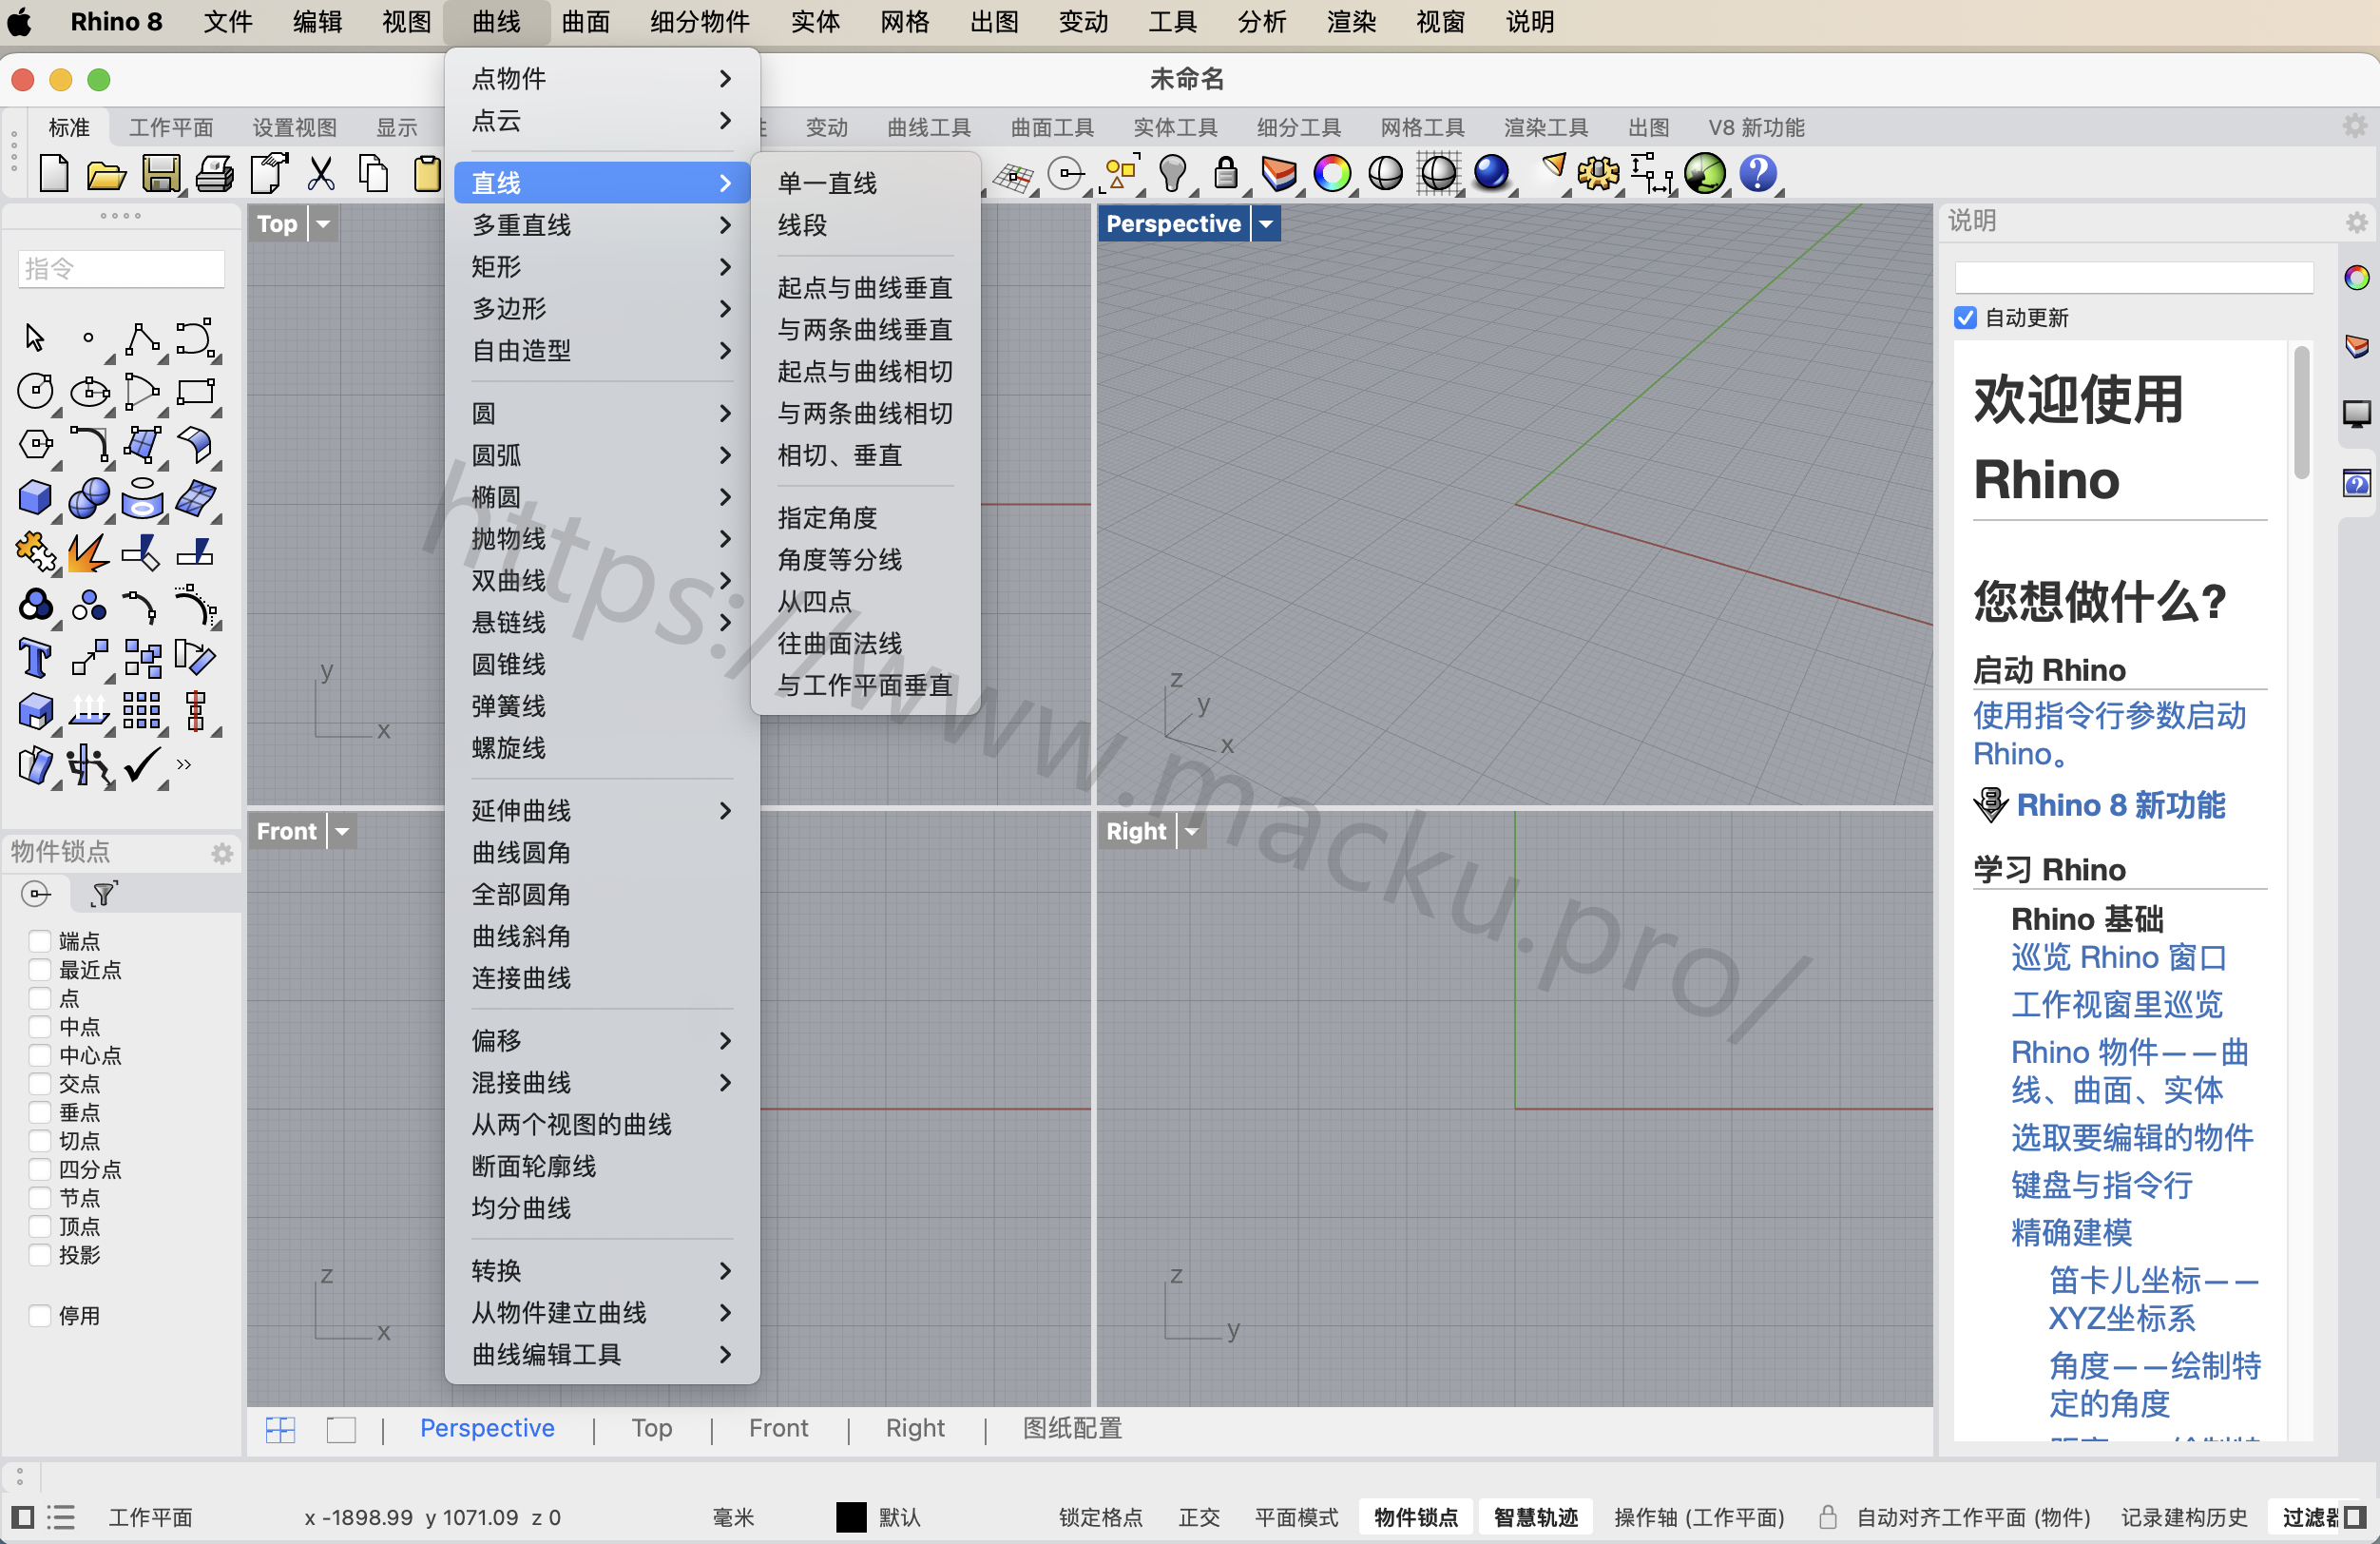The image size is (2380, 1544).
Task: Toggle the 端点 osnap checkbox
Action: pyautogui.click(x=40, y=941)
